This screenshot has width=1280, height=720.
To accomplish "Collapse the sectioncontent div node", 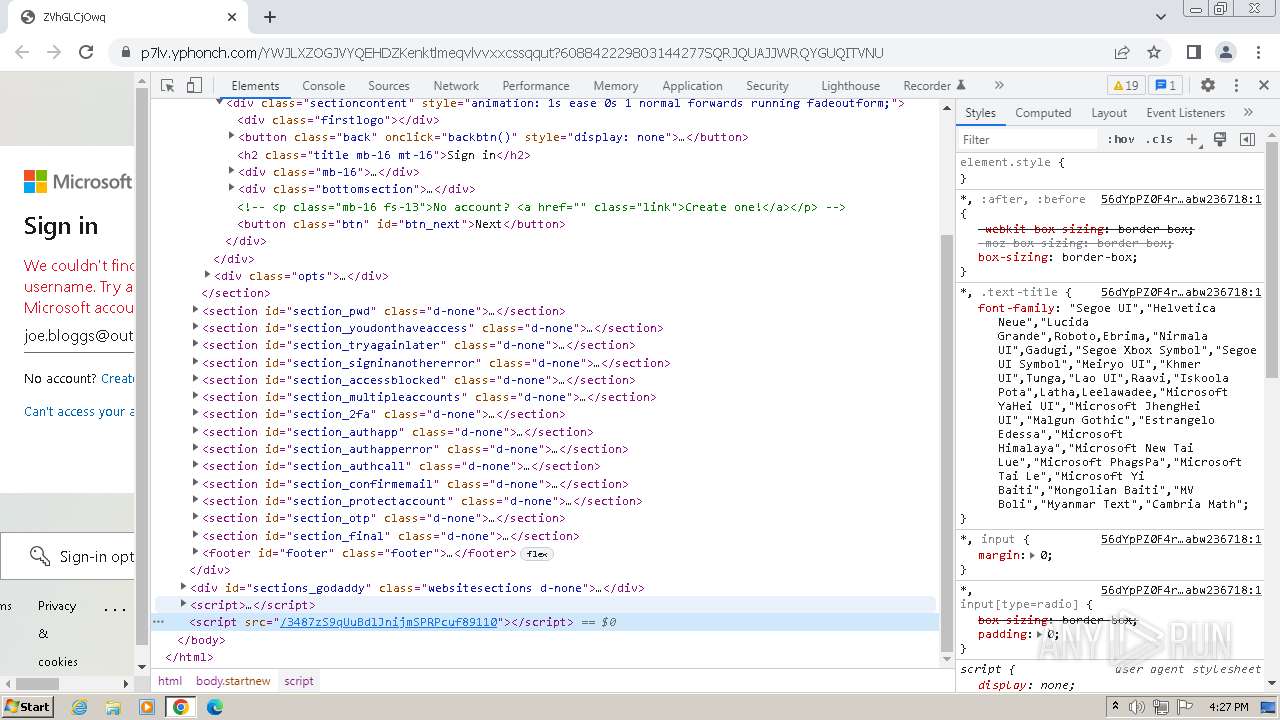I will coord(220,102).
